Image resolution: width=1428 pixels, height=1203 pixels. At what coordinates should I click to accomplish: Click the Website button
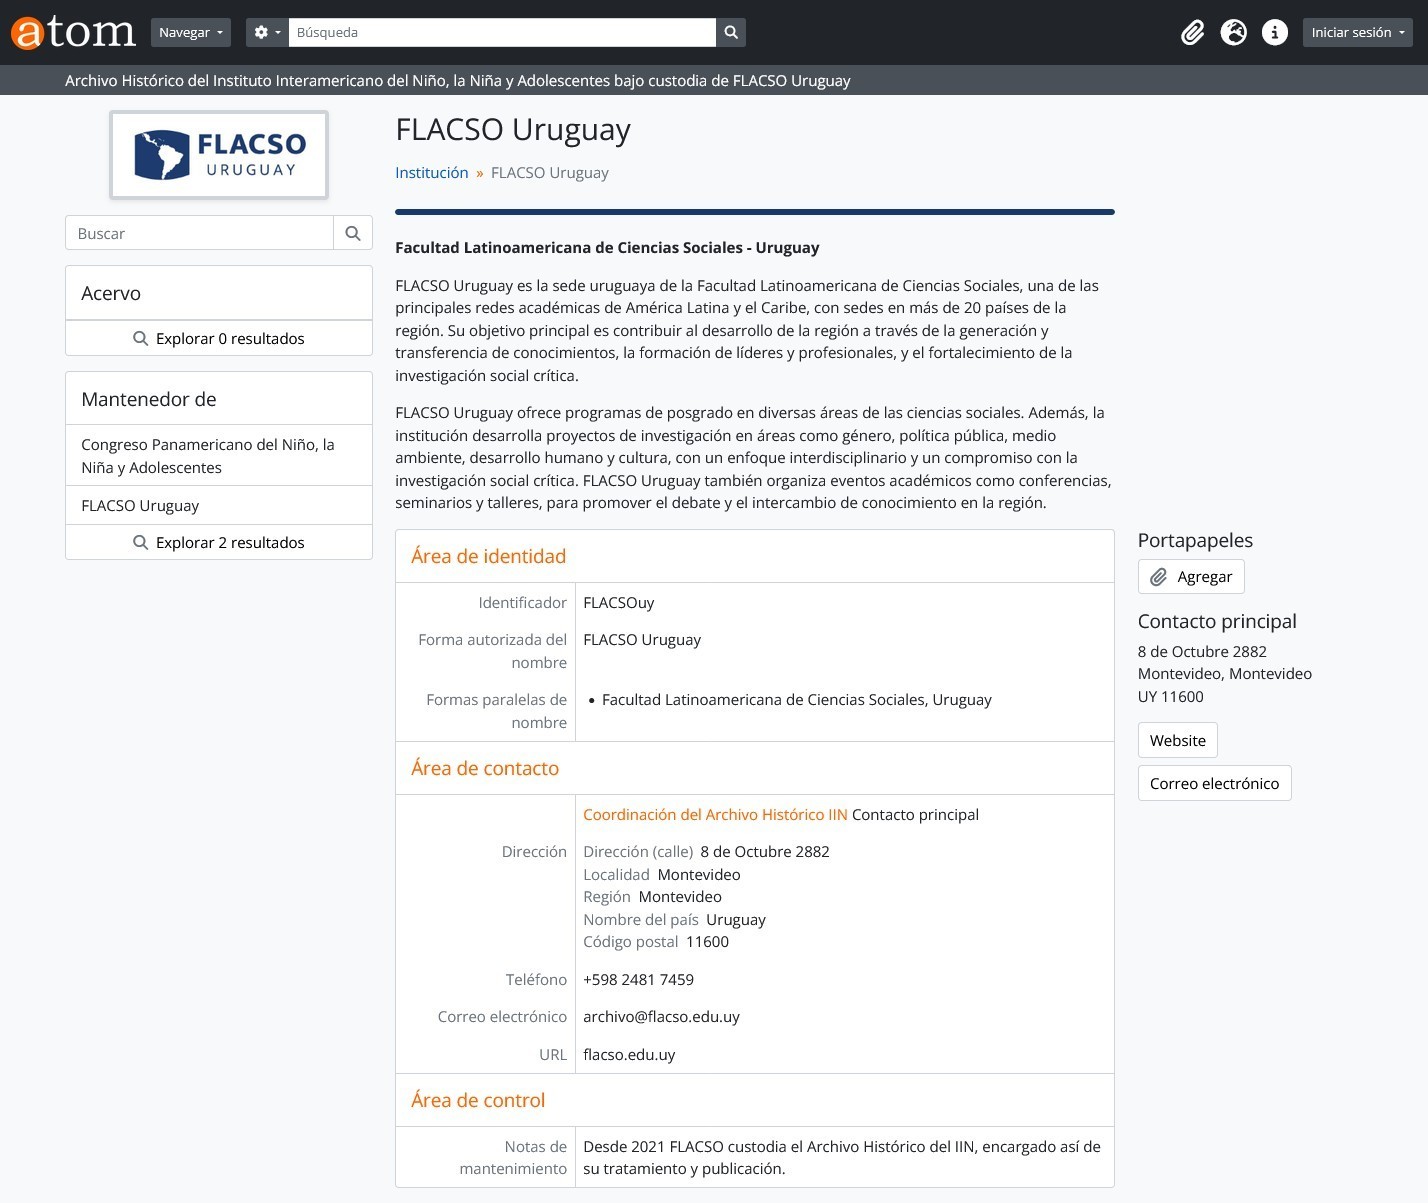coord(1177,740)
